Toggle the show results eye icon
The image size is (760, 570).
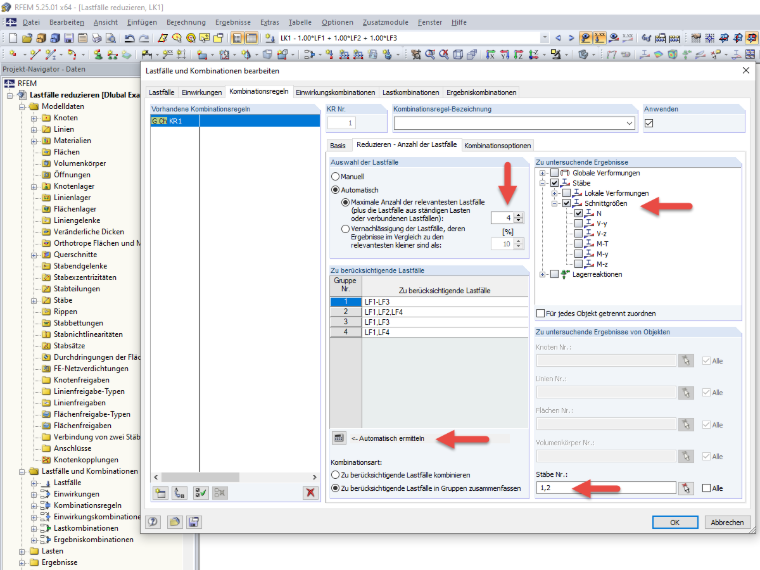click(614, 38)
